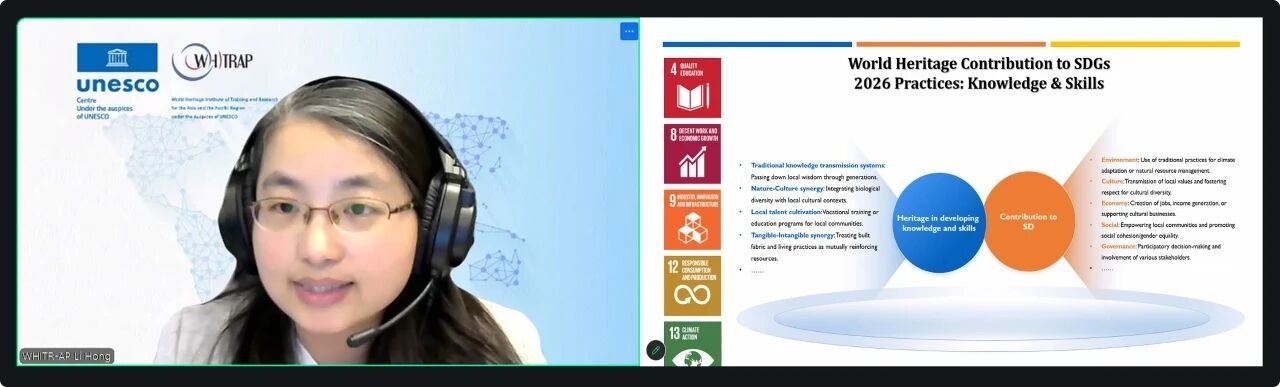
Task: Click the 'Local talent cultivation' bullet text
Action: pyautogui.click(x=786, y=212)
